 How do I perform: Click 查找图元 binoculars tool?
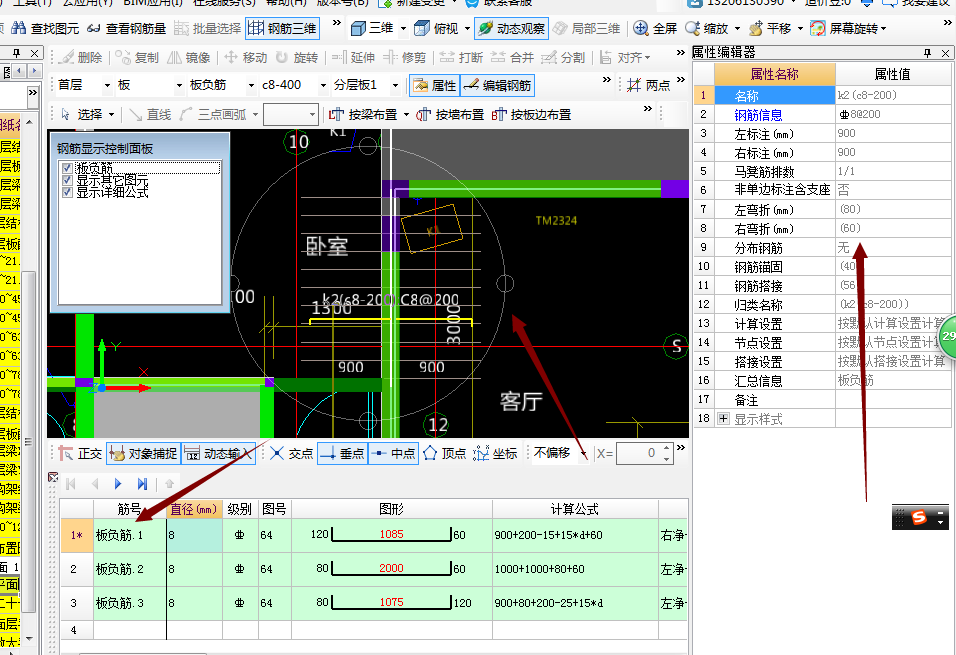46,28
